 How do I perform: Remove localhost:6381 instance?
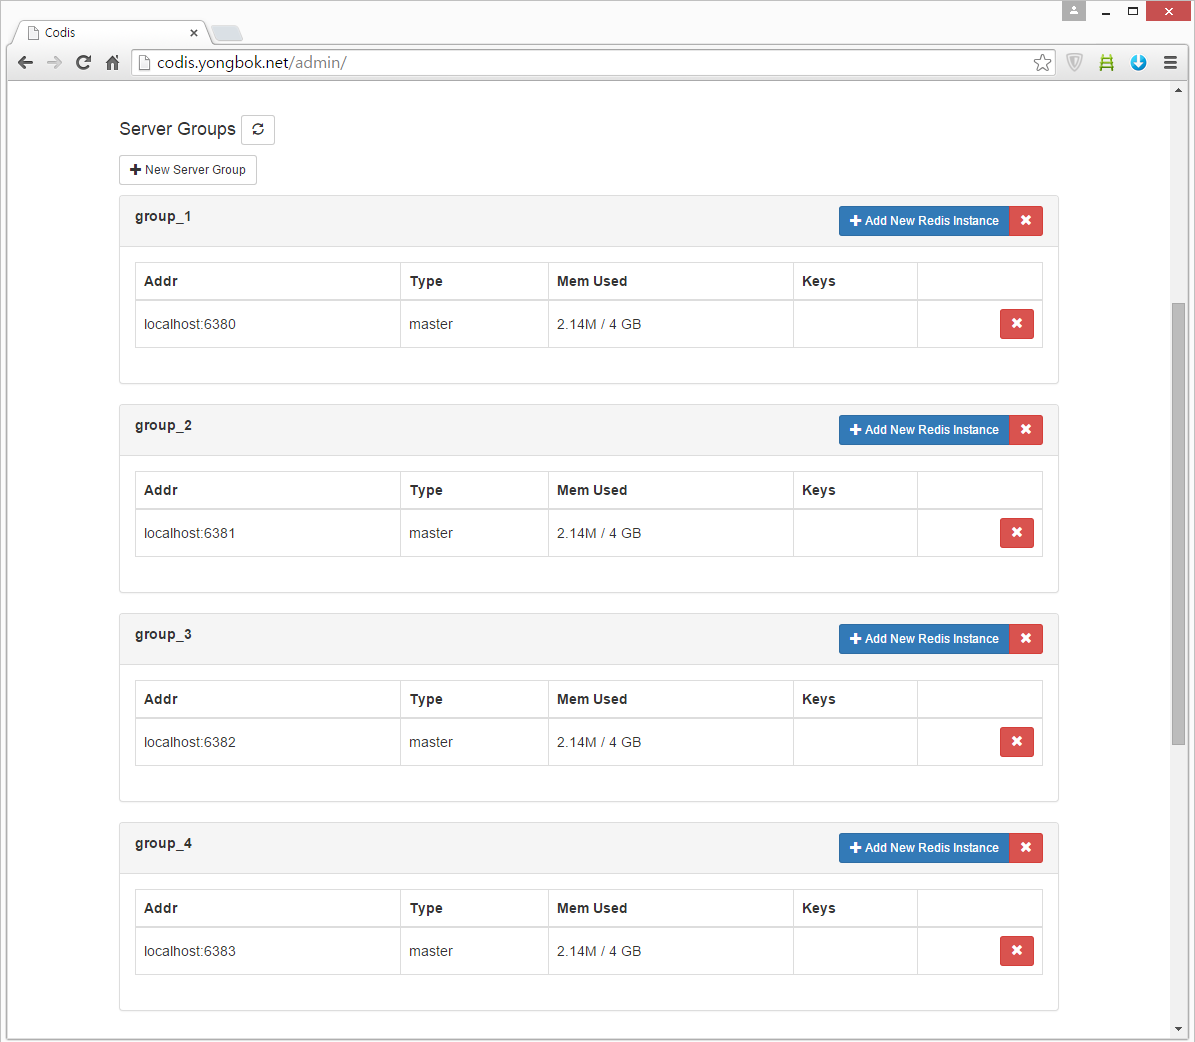1017,533
